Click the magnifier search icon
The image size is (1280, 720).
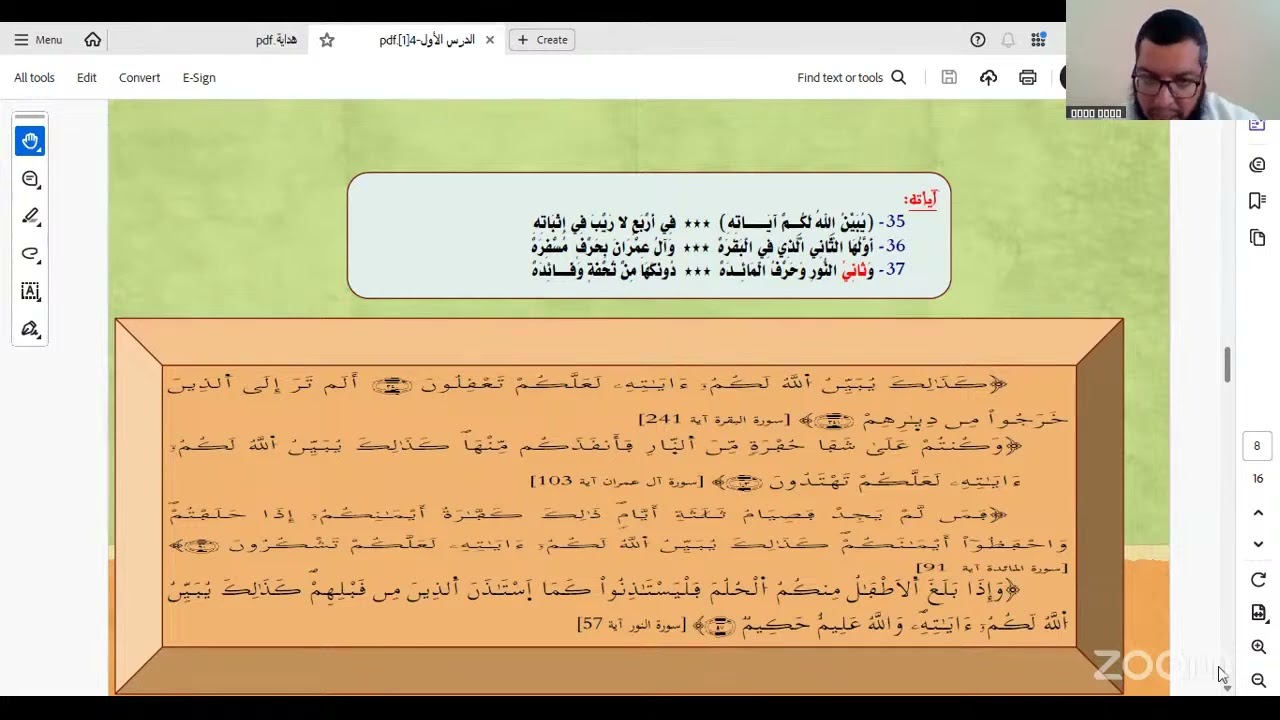[x=898, y=77]
